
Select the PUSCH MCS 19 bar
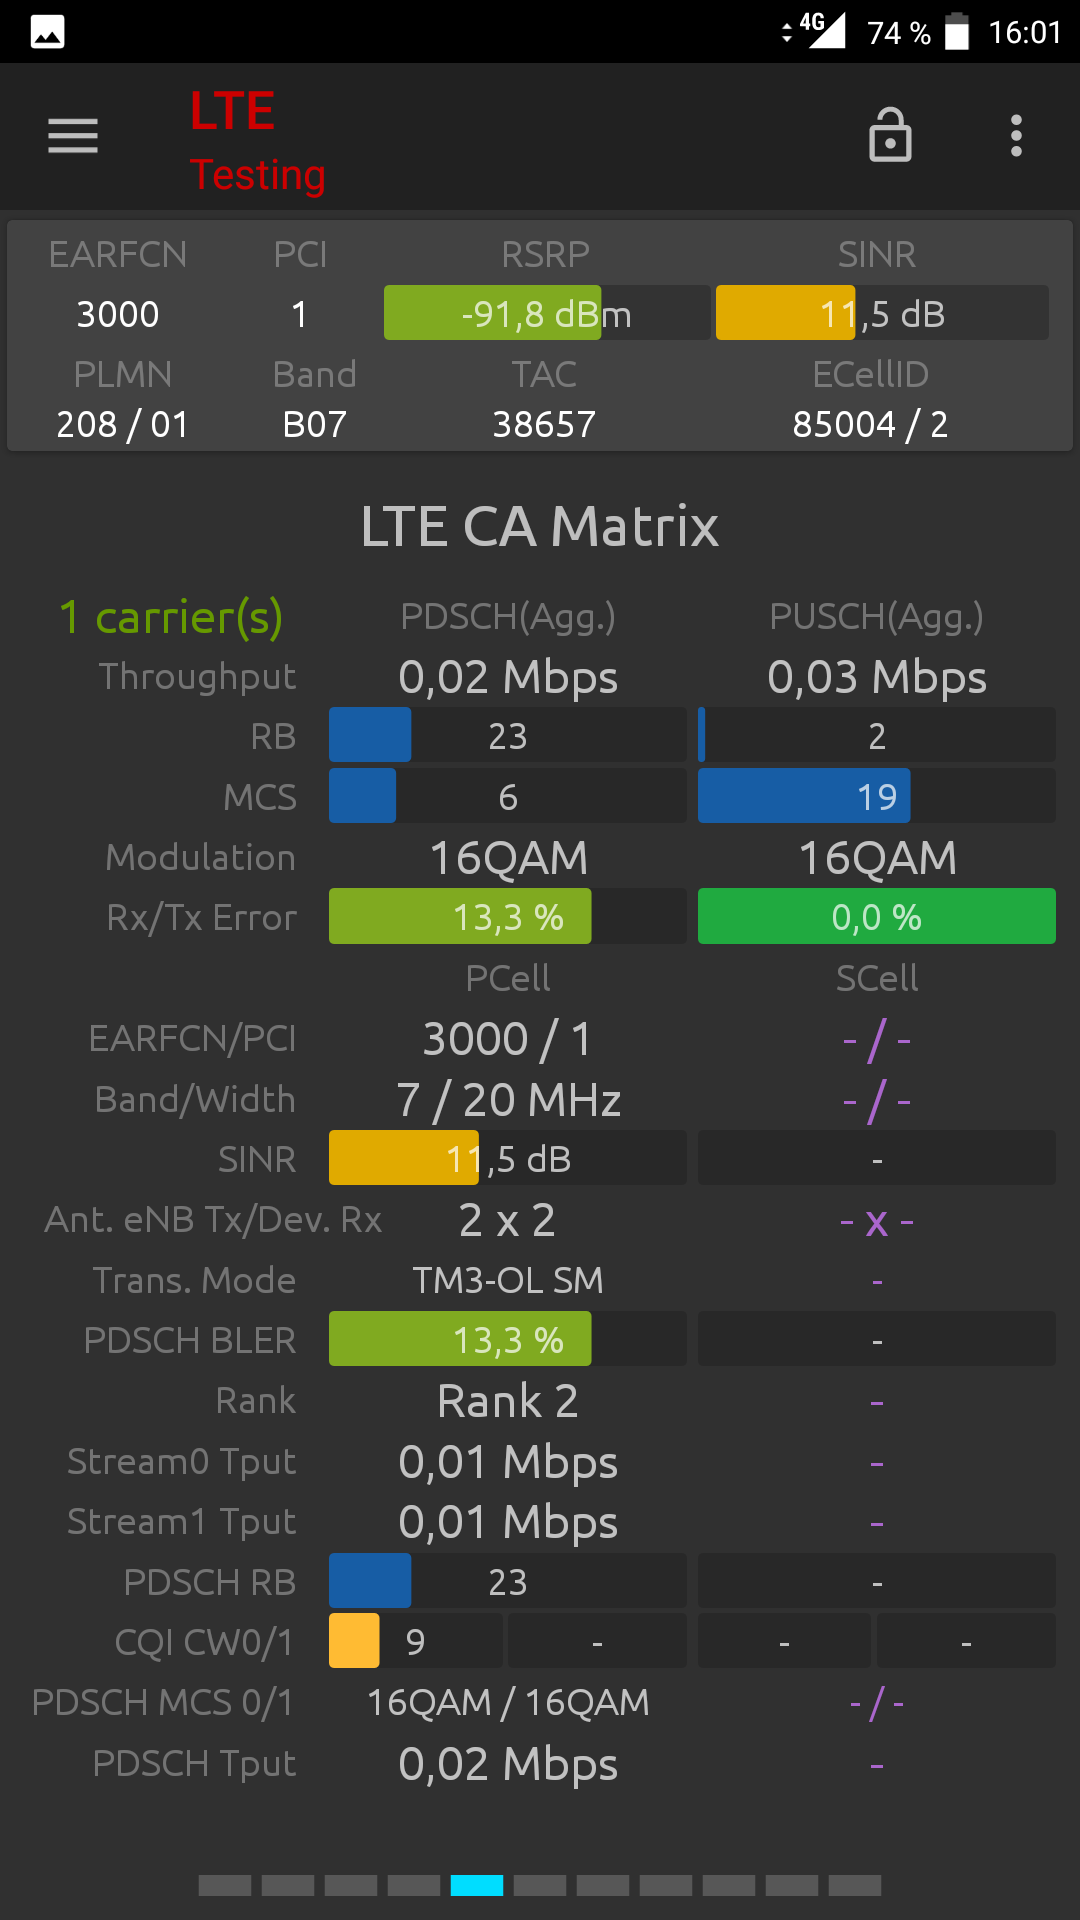(x=877, y=796)
